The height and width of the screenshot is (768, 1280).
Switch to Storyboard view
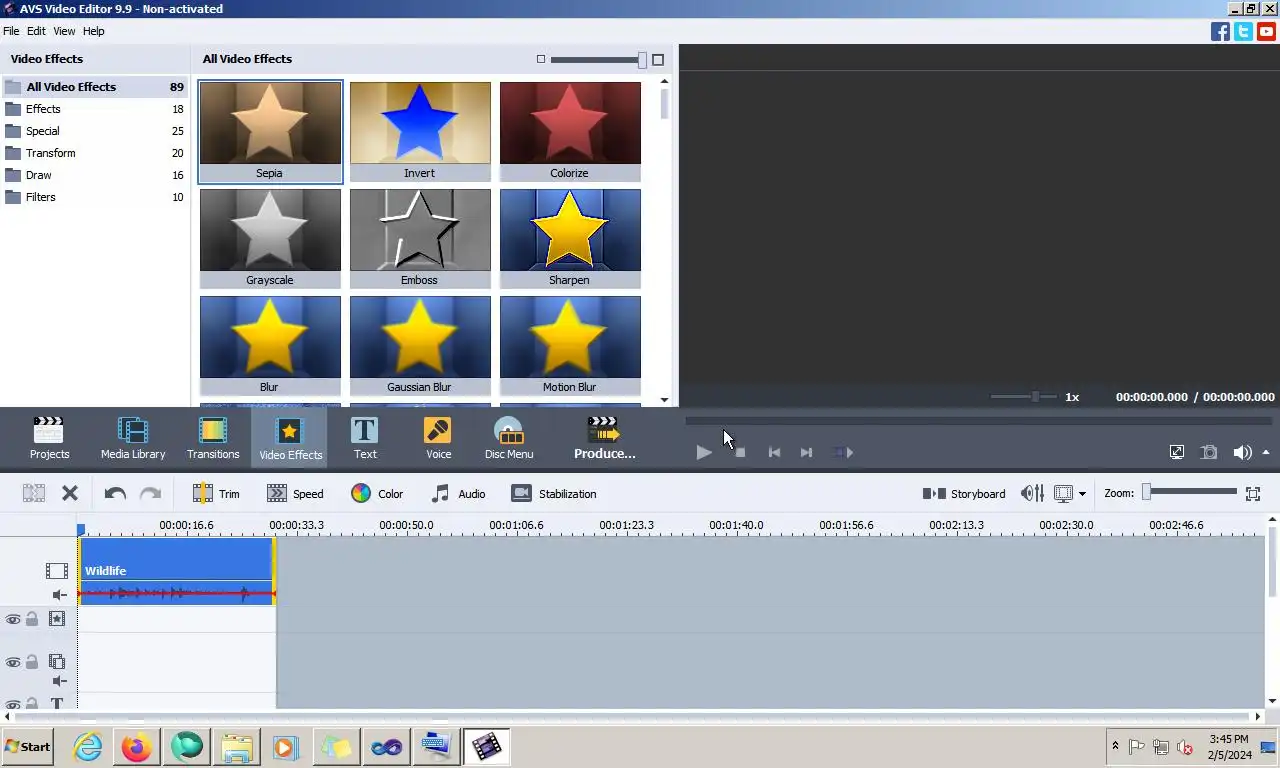click(964, 494)
